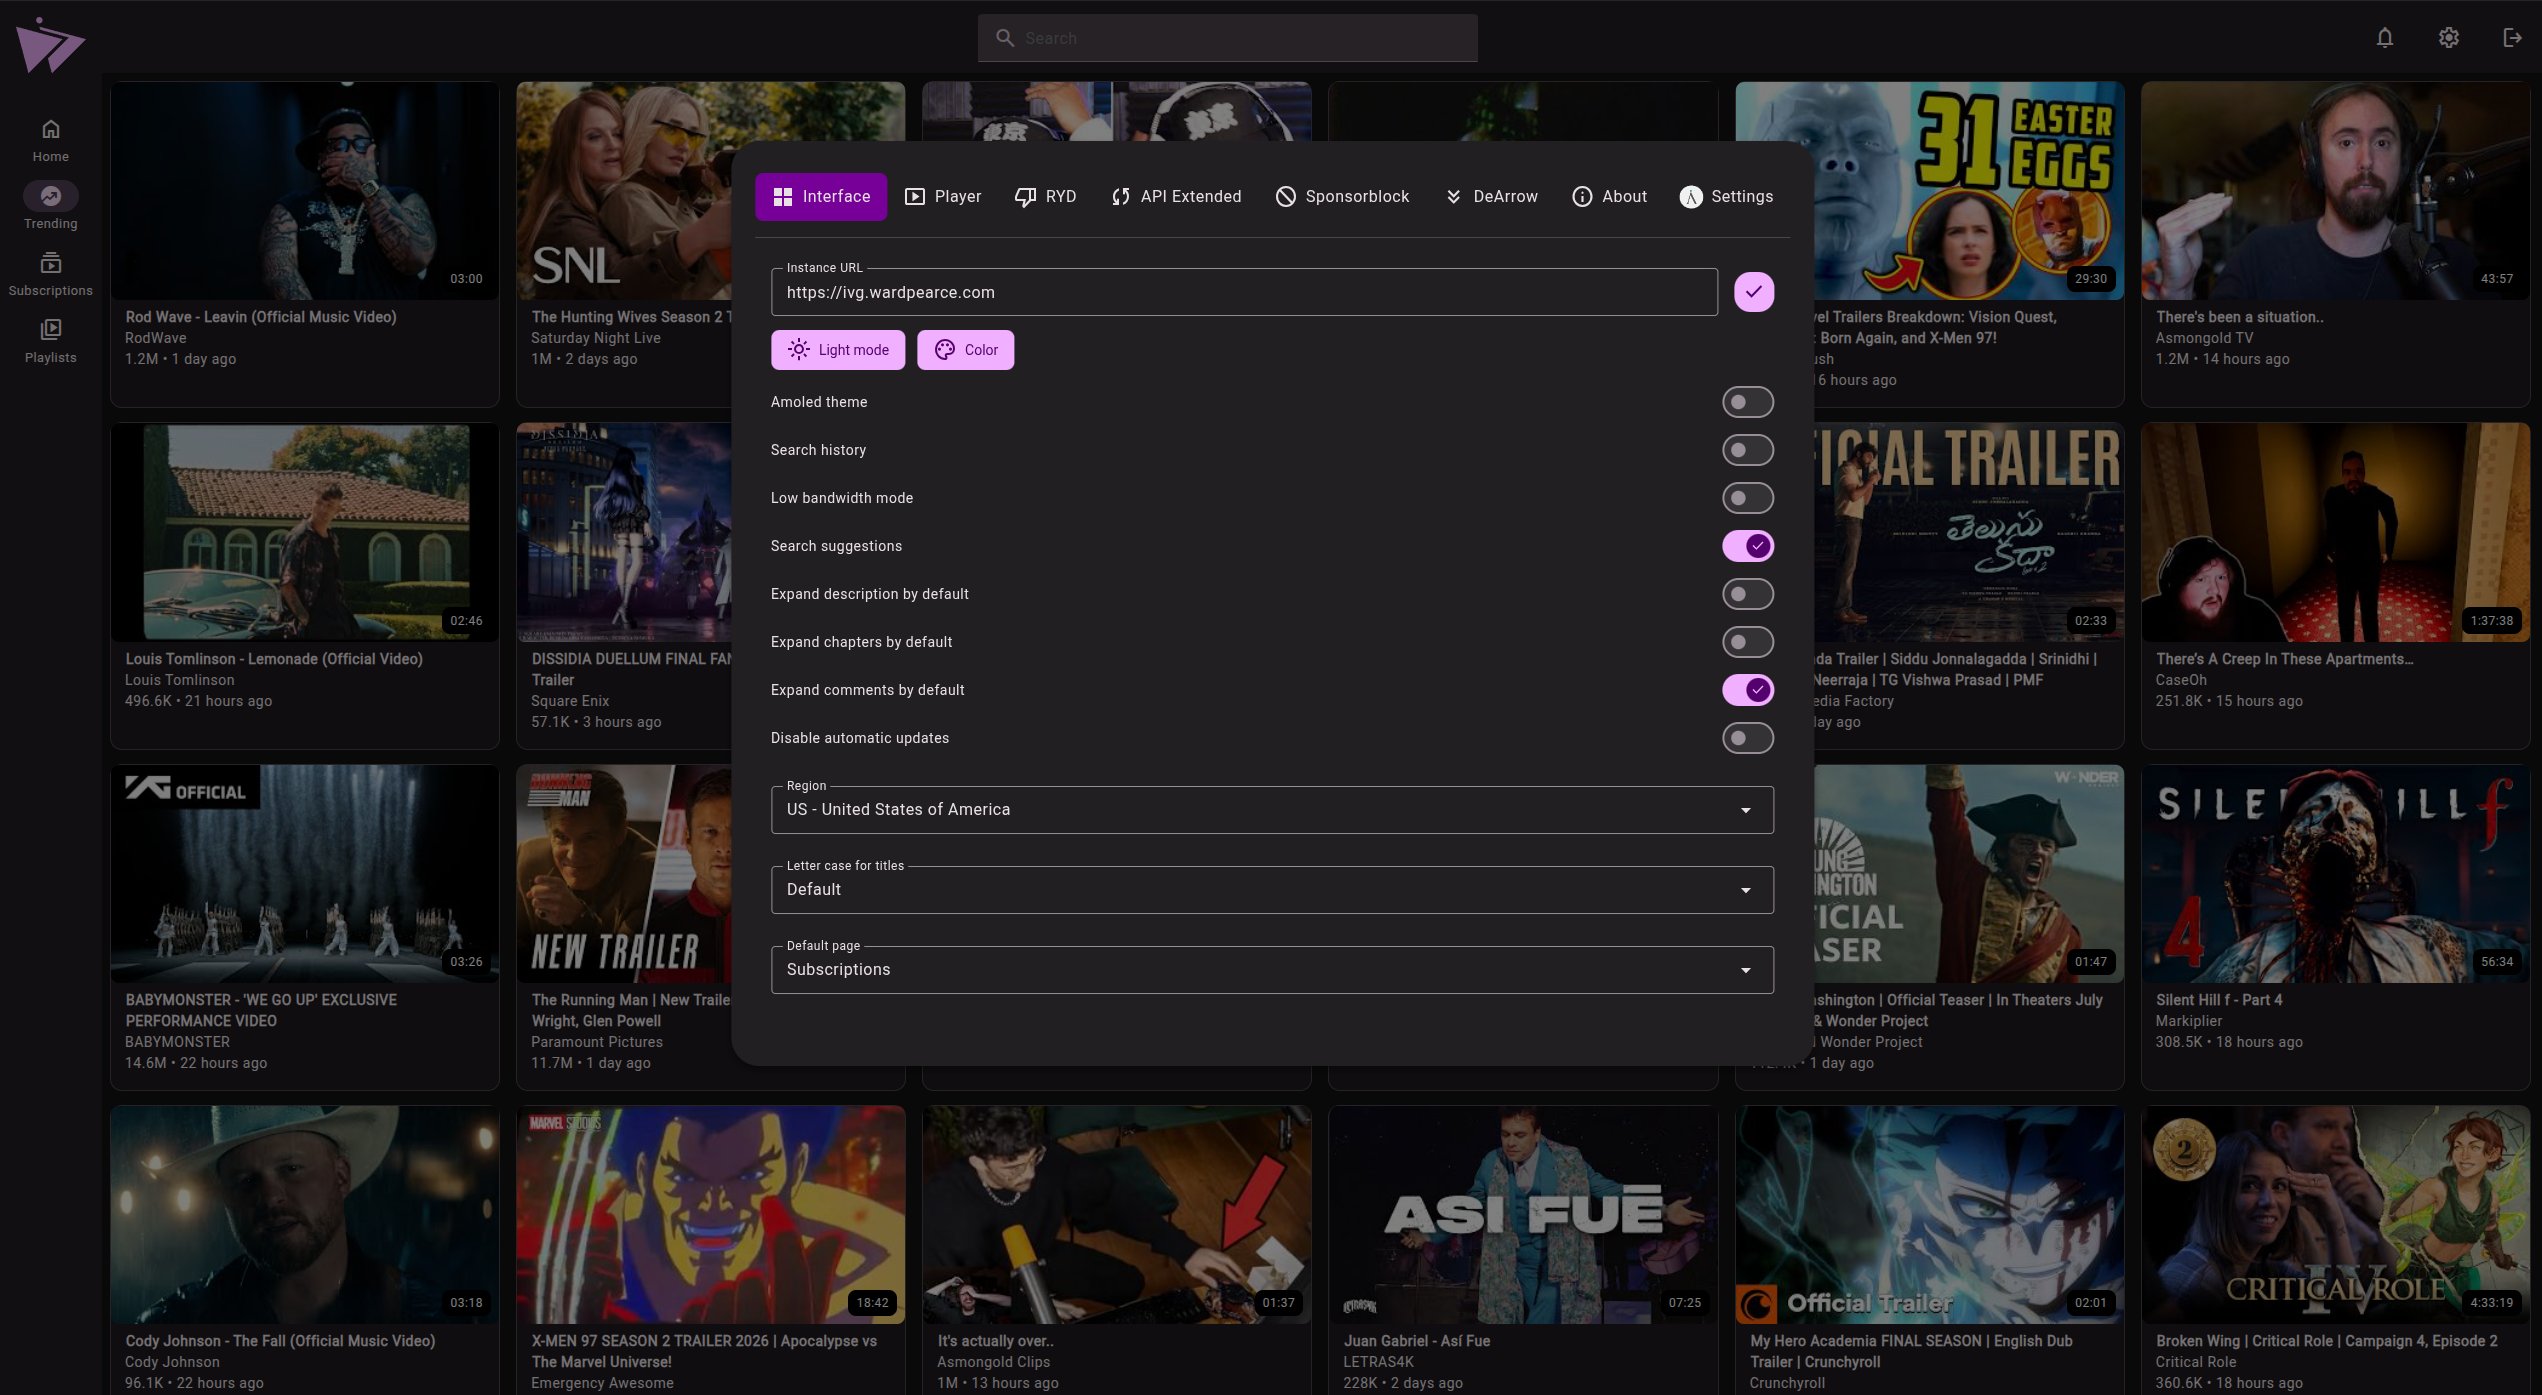Disable the Search suggestions toggle
Screen dimensions: 2542x1395
tap(1747, 545)
